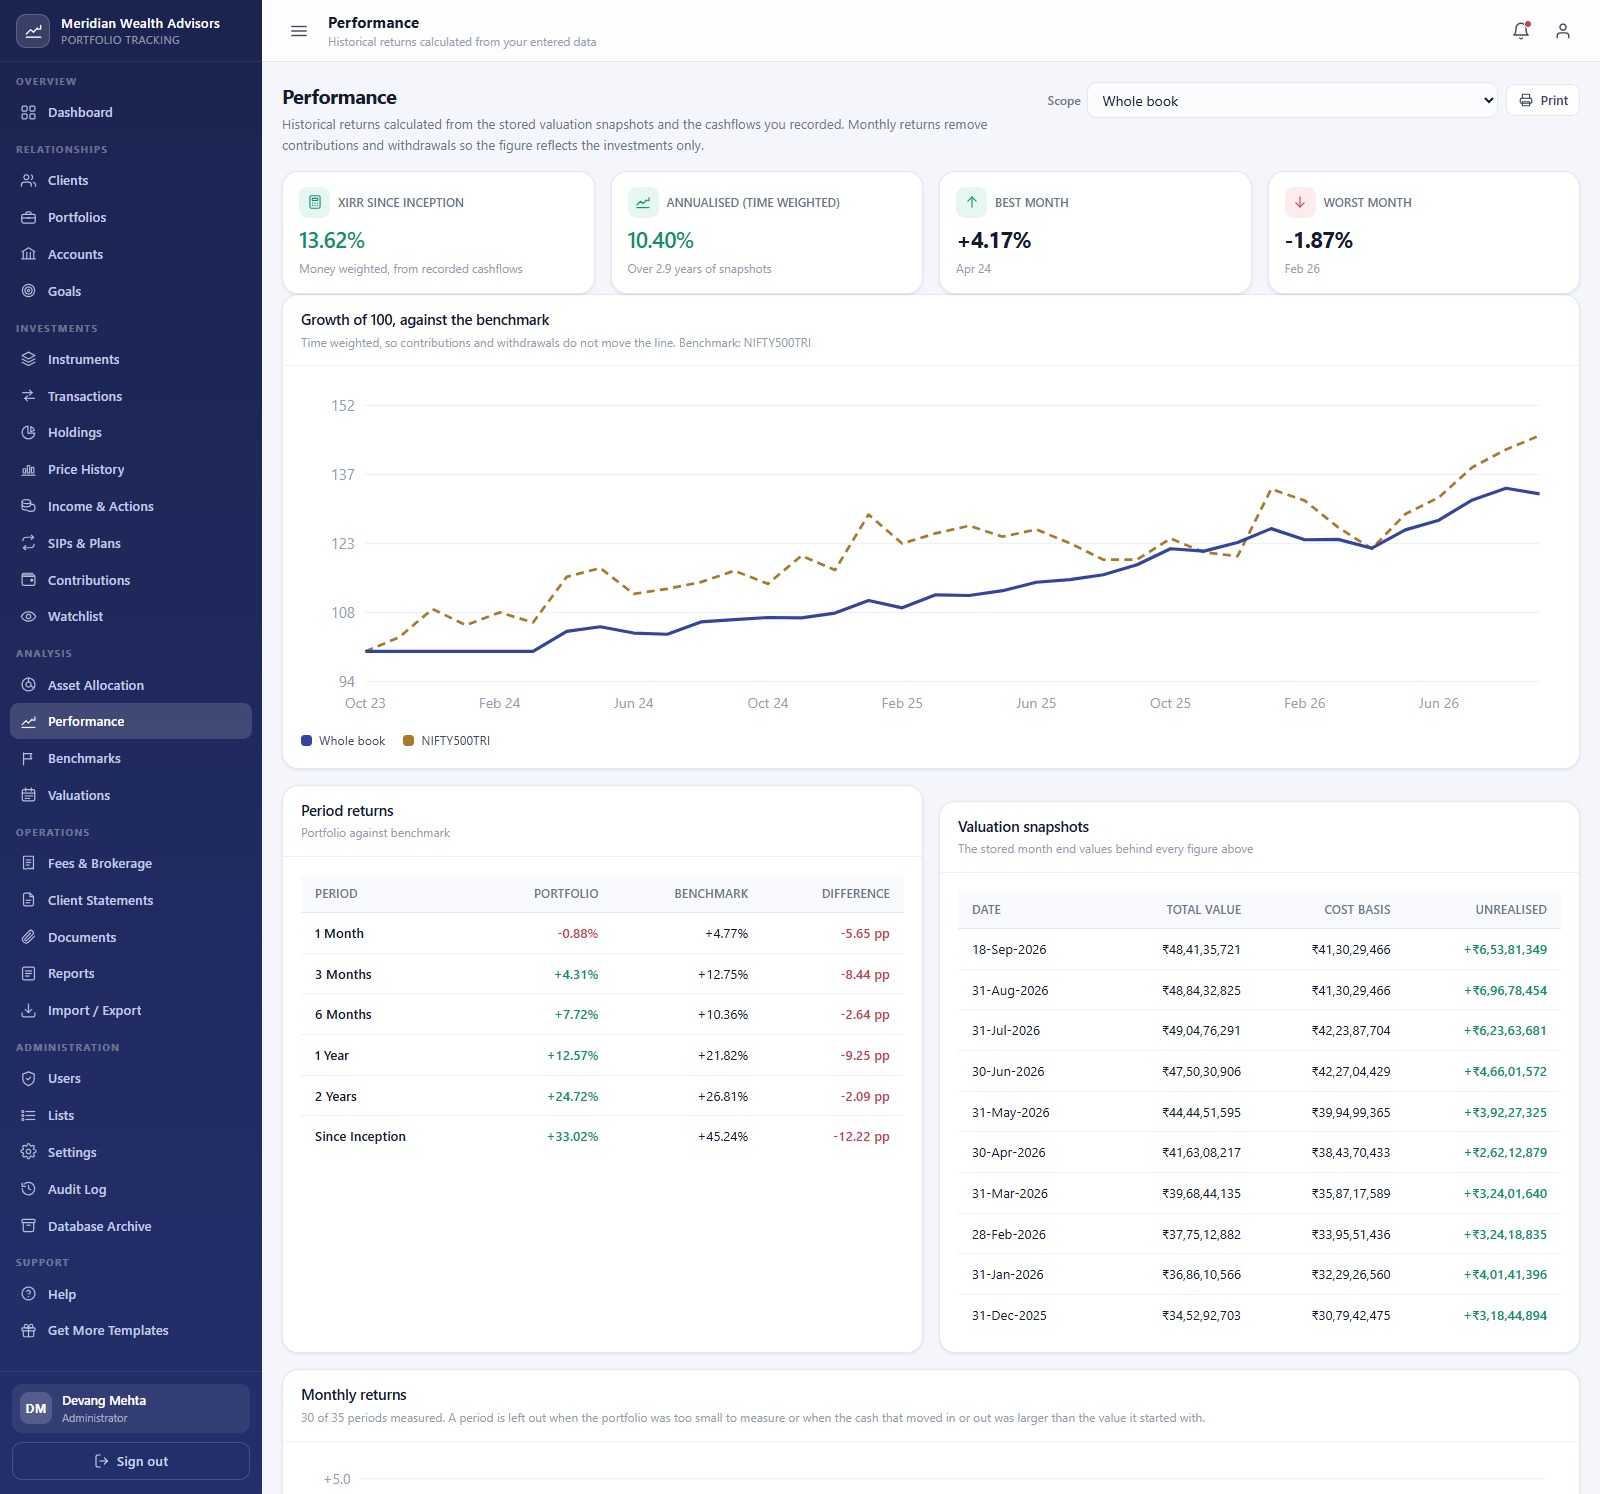The image size is (1600, 1494).
Task: Open Reports in the sidebar
Action: click(x=131, y=973)
